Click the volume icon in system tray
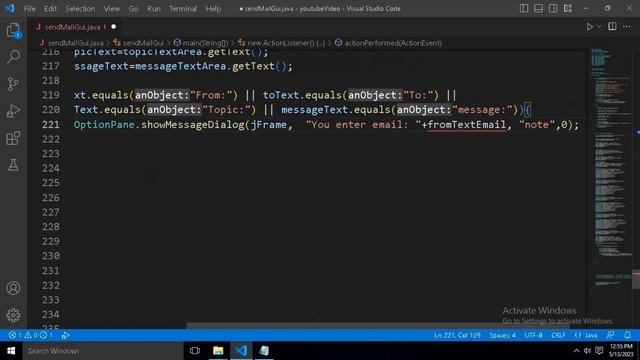 (587, 351)
